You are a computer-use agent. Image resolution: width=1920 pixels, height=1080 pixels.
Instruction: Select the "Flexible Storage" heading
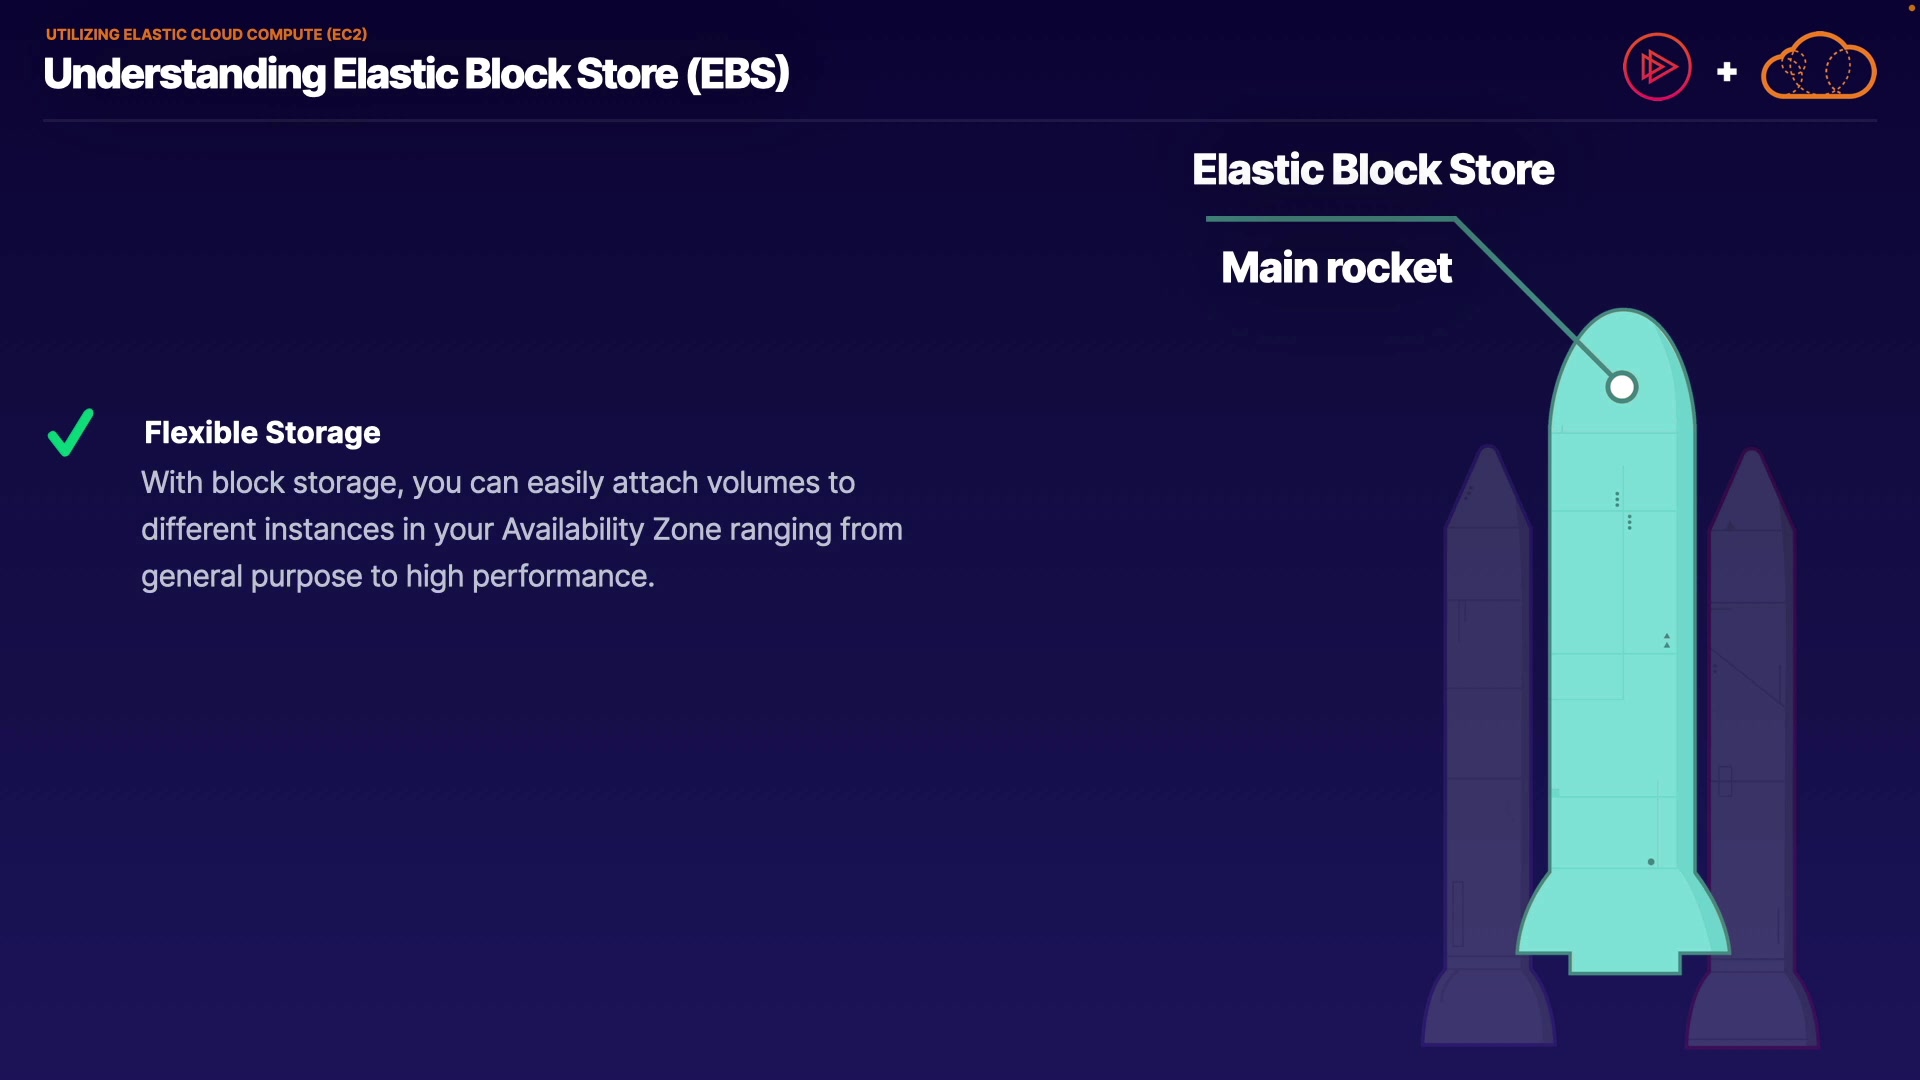click(x=262, y=433)
